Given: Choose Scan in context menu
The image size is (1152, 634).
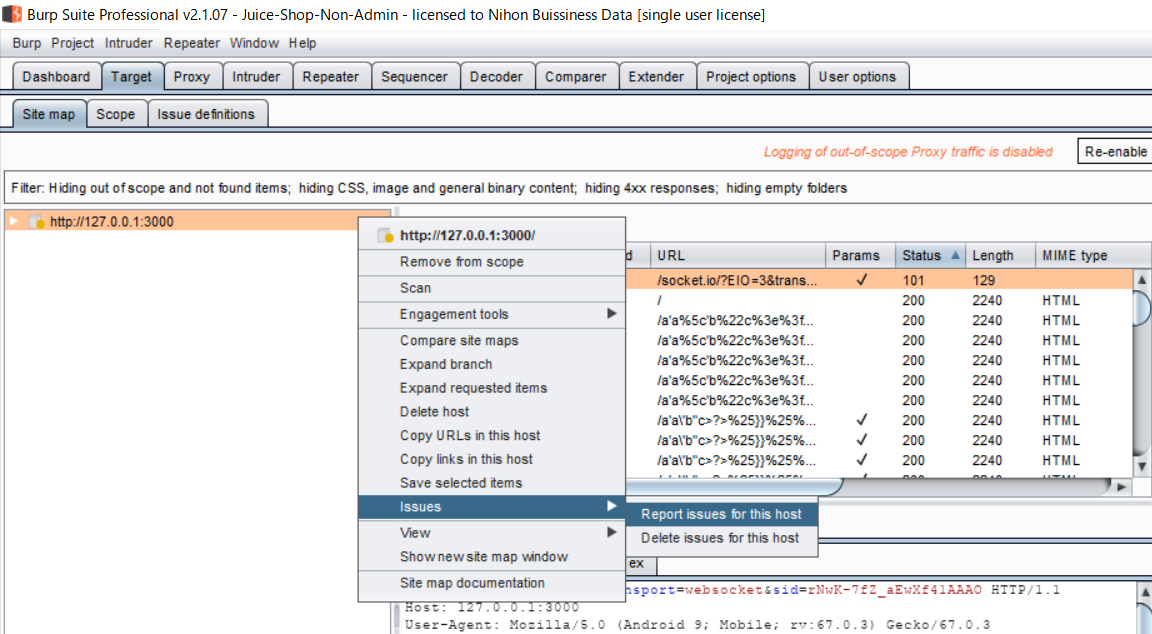Looking at the screenshot, I should [492, 288].
